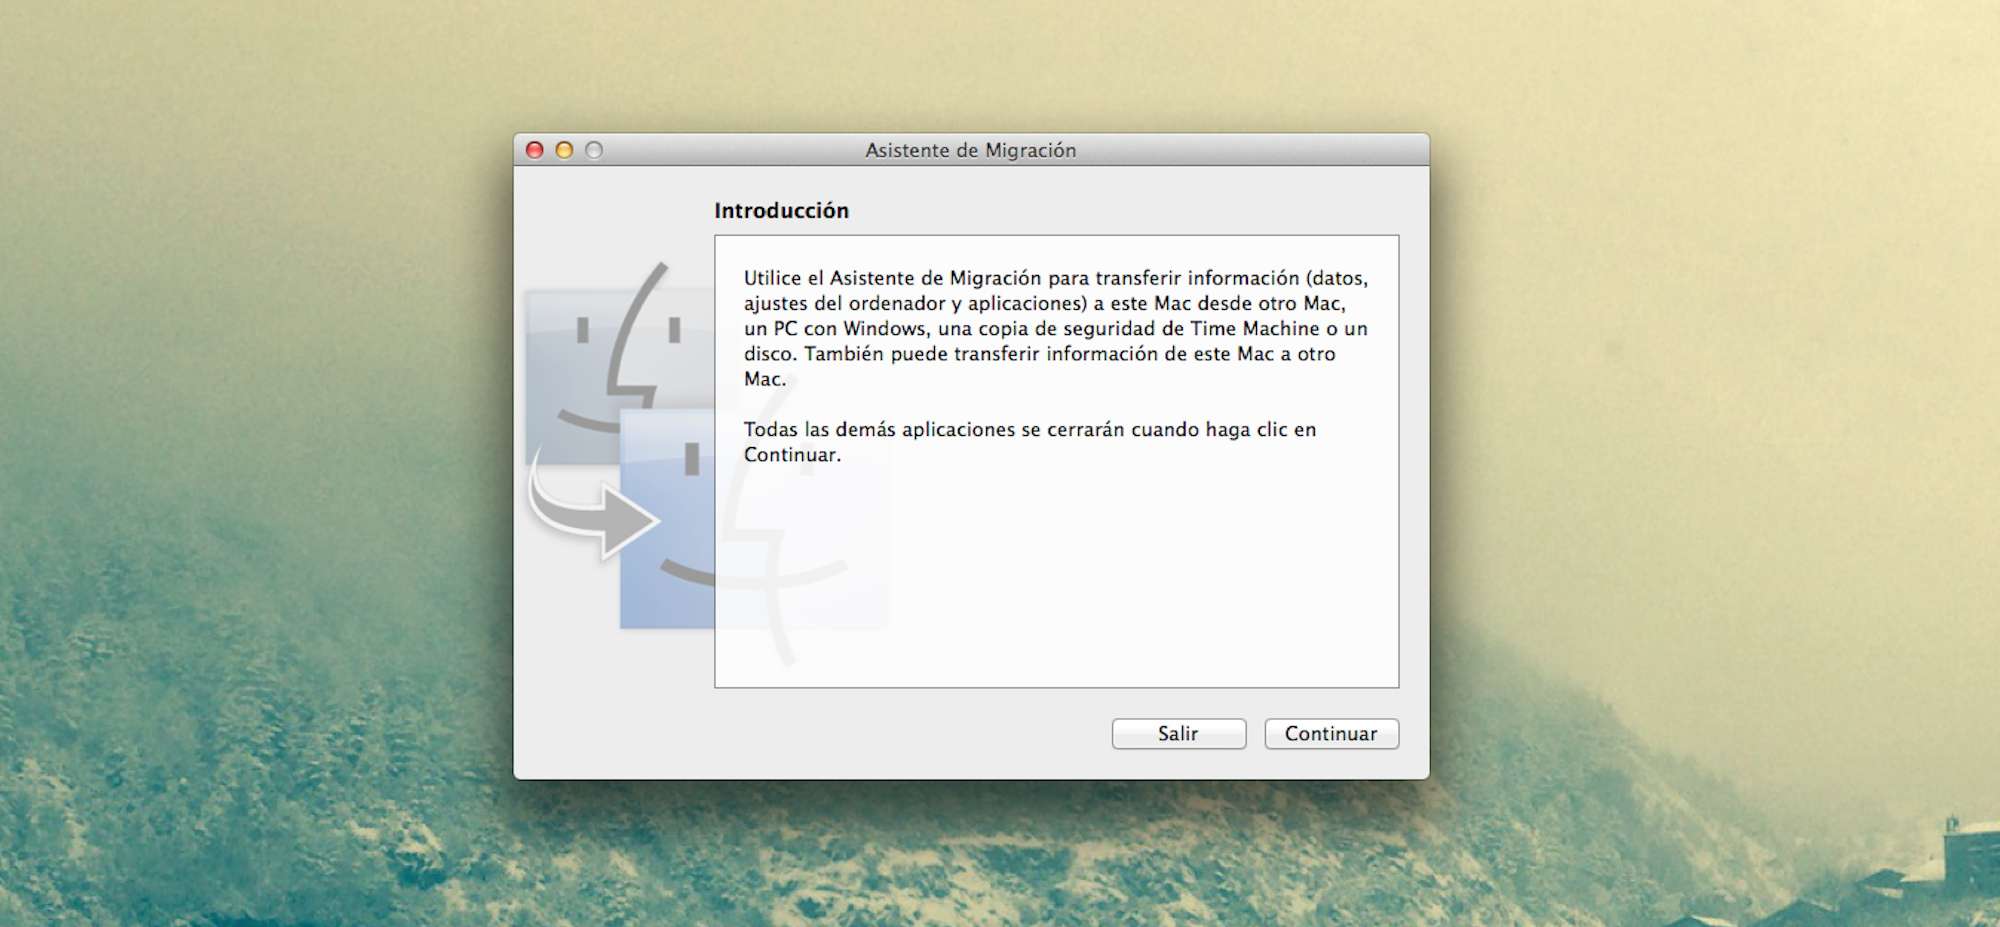This screenshot has width=2000, height=927.
Task: Click the word Continuar in the description text
Action: click(x=791, y=455)
